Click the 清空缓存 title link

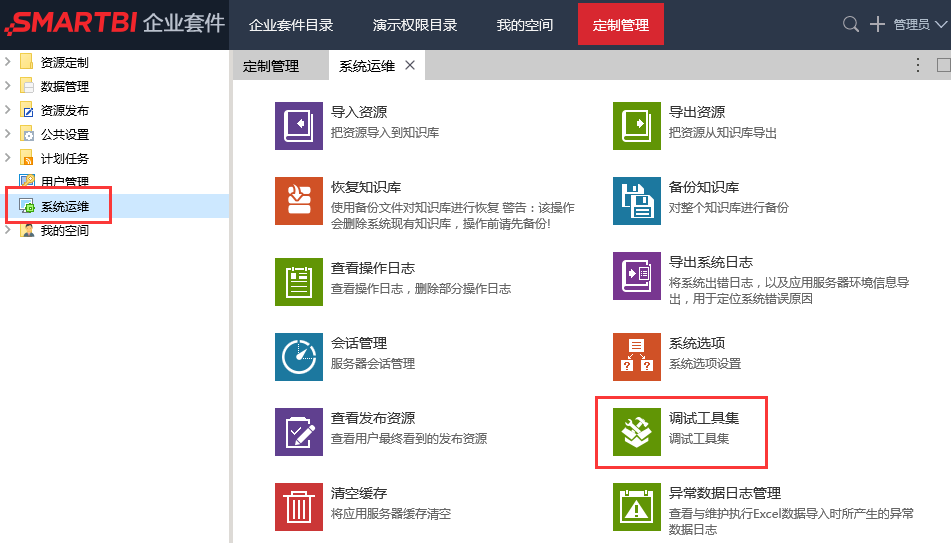click(359, 493)
